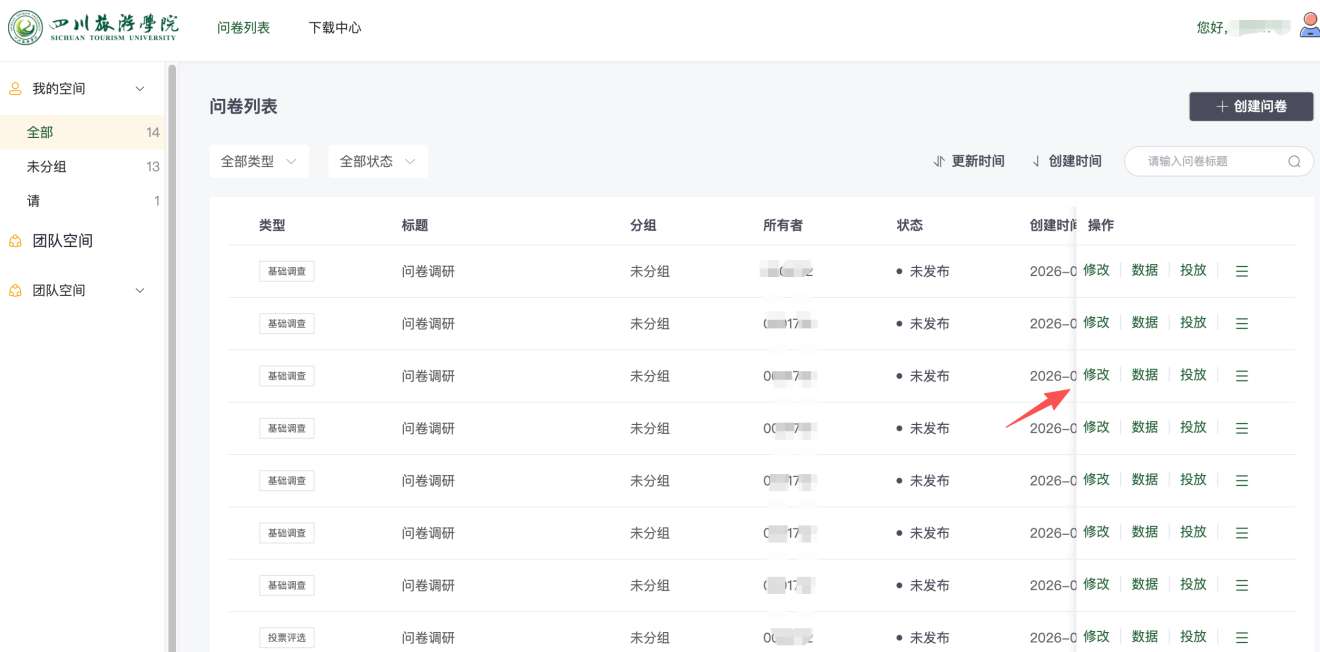The height and width of the screenshot is (652, 1320).
Task: Click the 所有者 column header
Action: [x=783, y=226]
